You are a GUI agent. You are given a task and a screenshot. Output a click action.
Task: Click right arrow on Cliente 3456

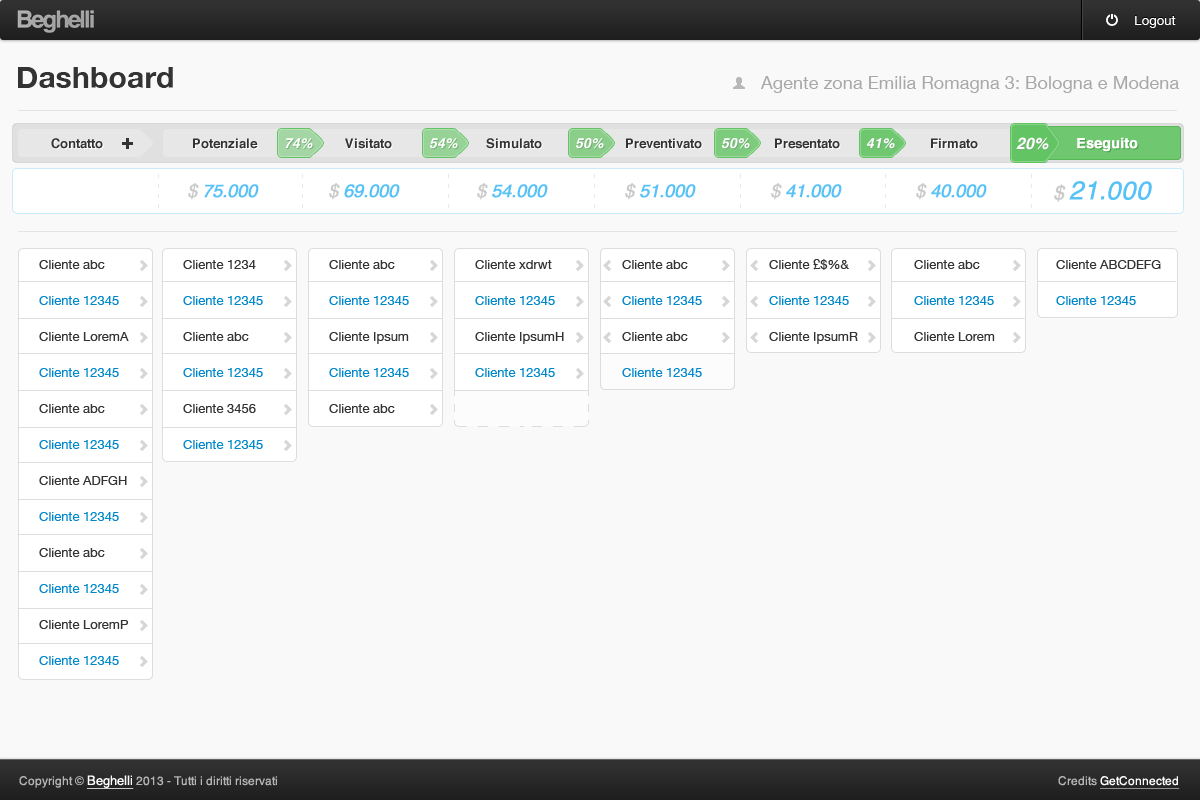[x=288, y=410]
